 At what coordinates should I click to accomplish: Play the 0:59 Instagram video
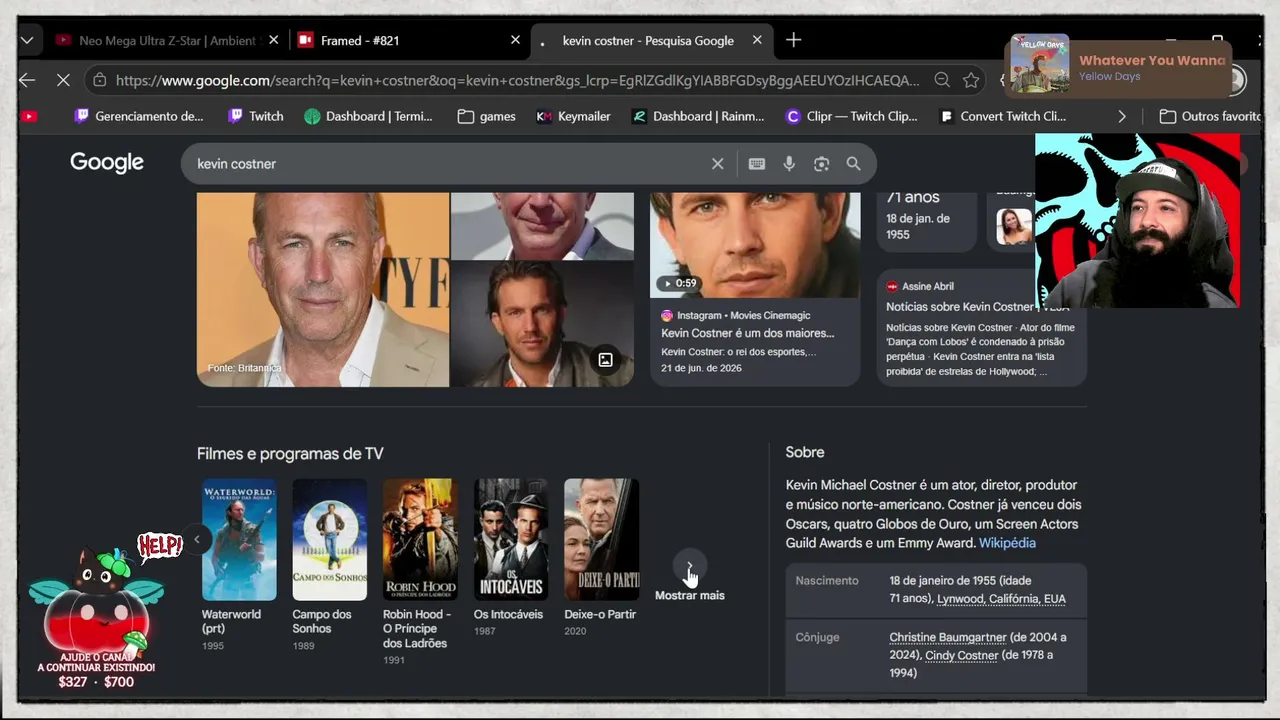755,245
